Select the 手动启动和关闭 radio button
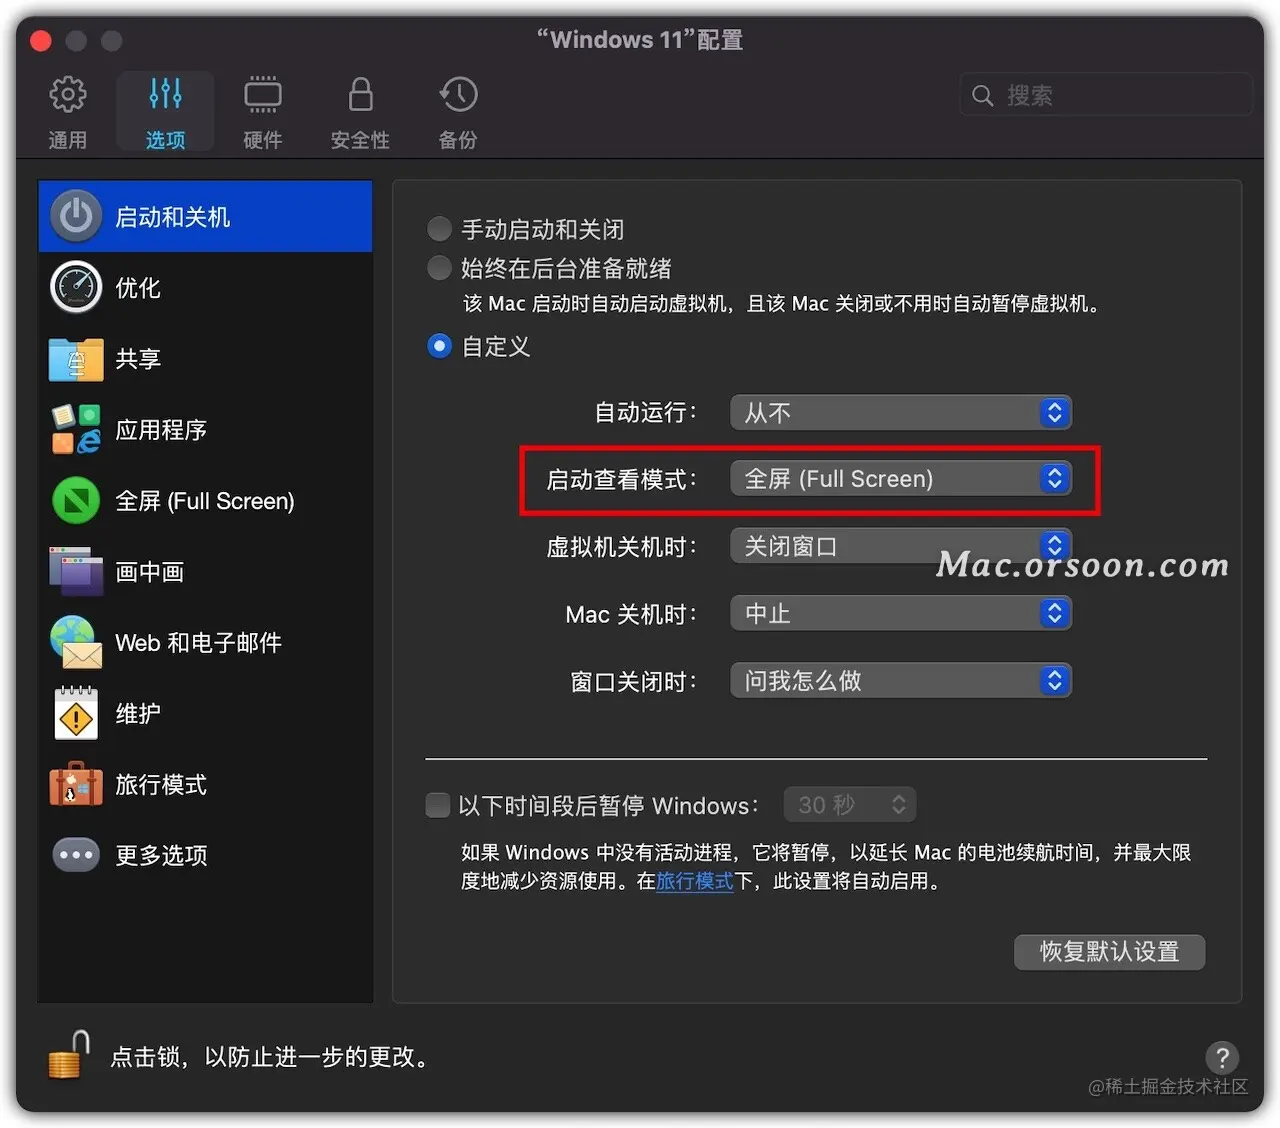Screen dimensions: 1280x1128 click(x=439, y=229)
